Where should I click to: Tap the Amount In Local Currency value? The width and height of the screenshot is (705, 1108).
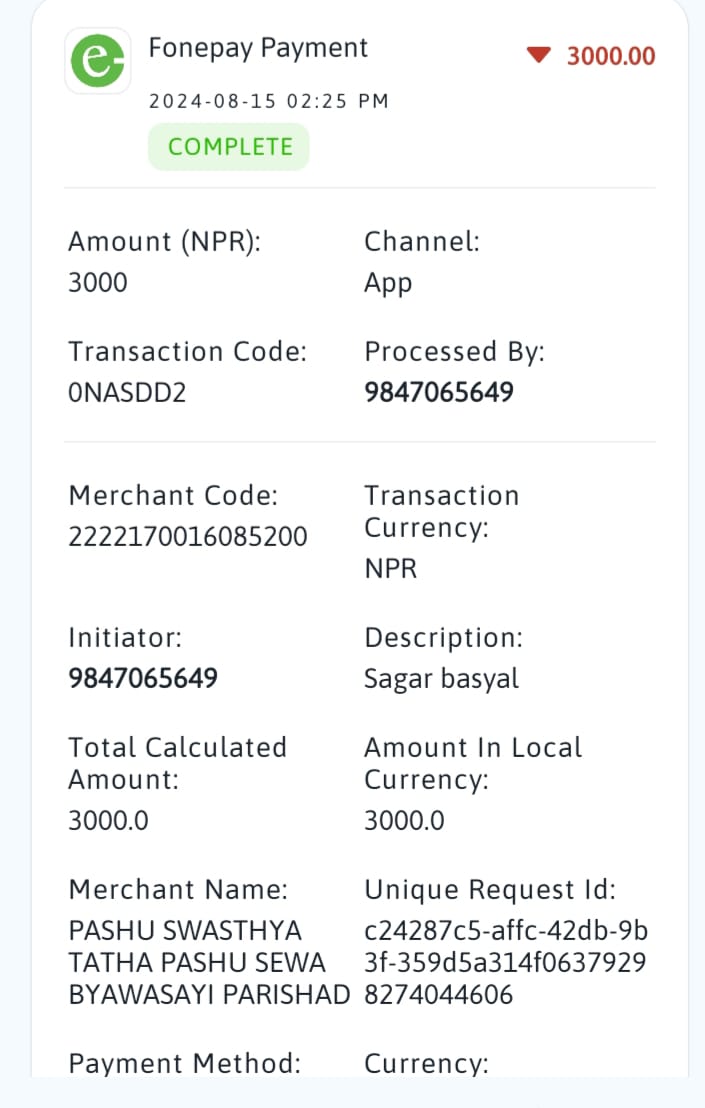404,820
